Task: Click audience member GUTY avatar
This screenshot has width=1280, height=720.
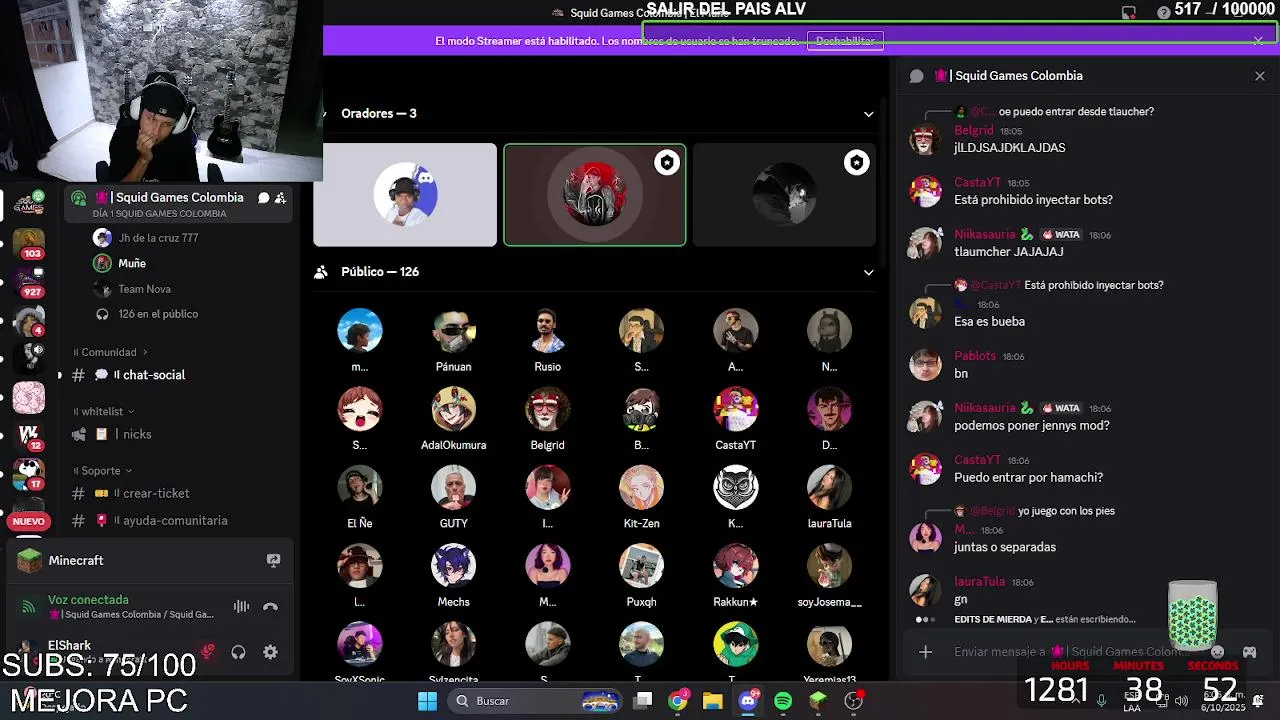Action: click(x=453, y=487)
